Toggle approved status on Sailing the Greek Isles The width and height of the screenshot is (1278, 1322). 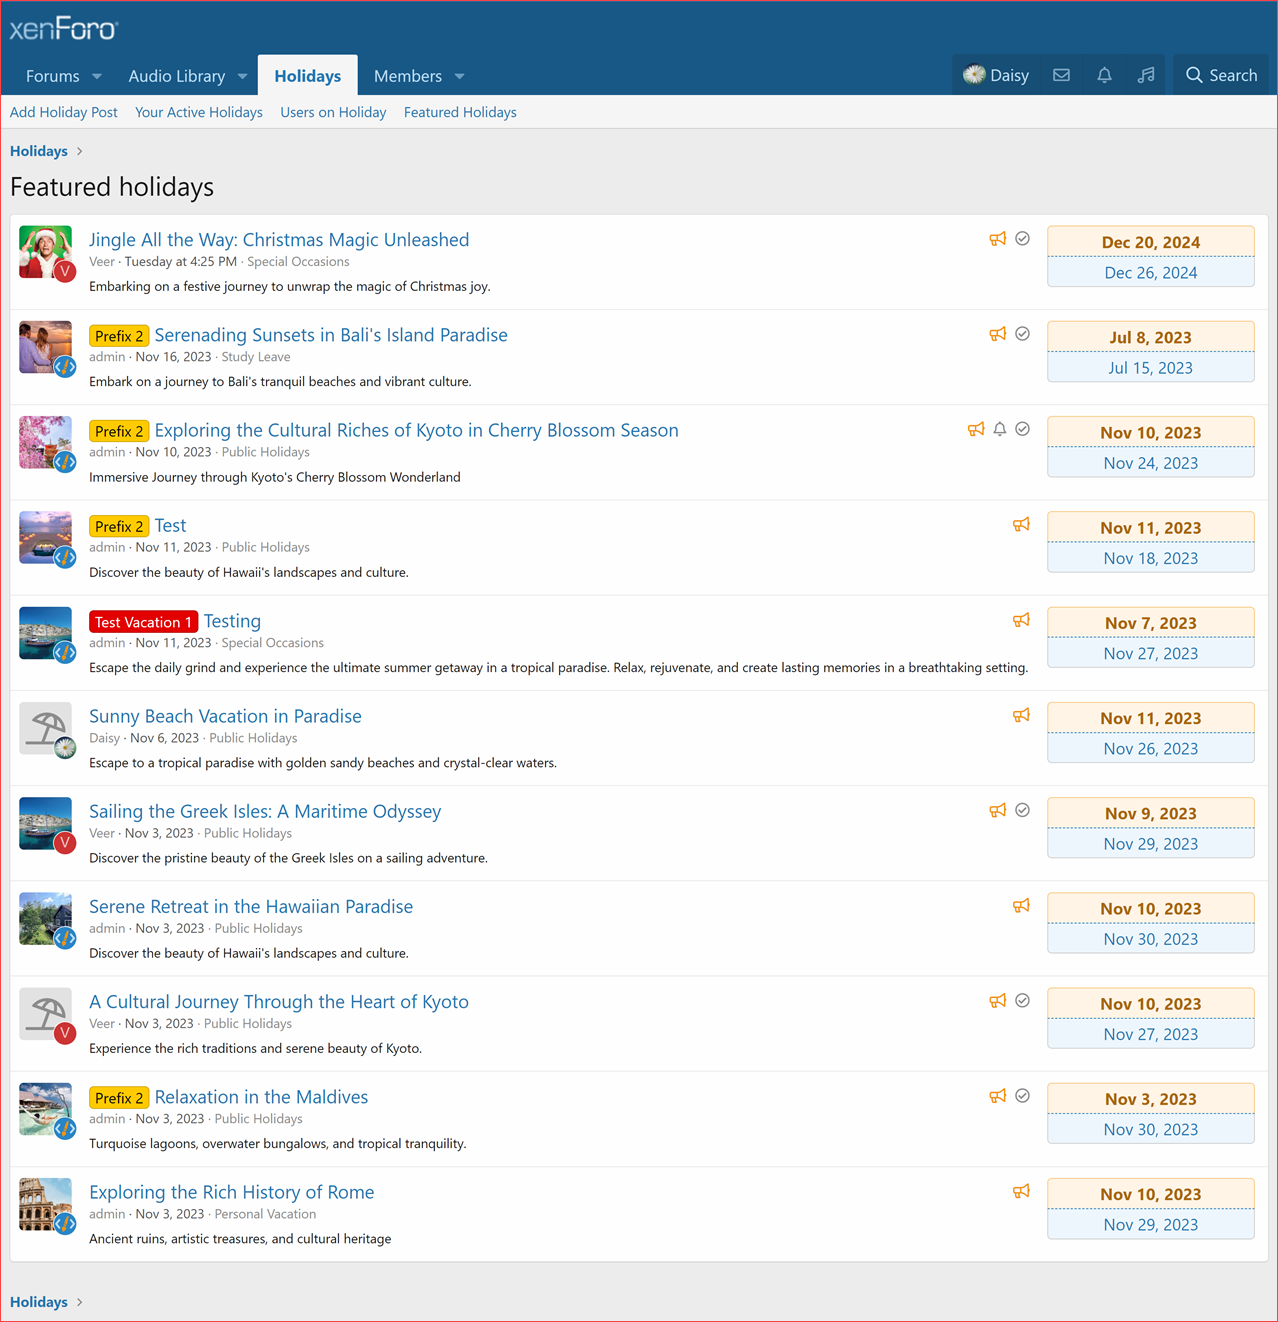(x=1022, y=809)
